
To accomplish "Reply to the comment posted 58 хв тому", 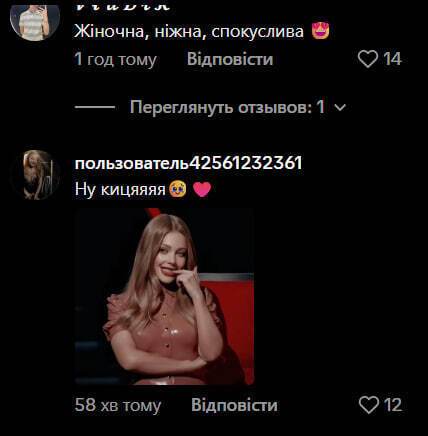I will [234, 405].
